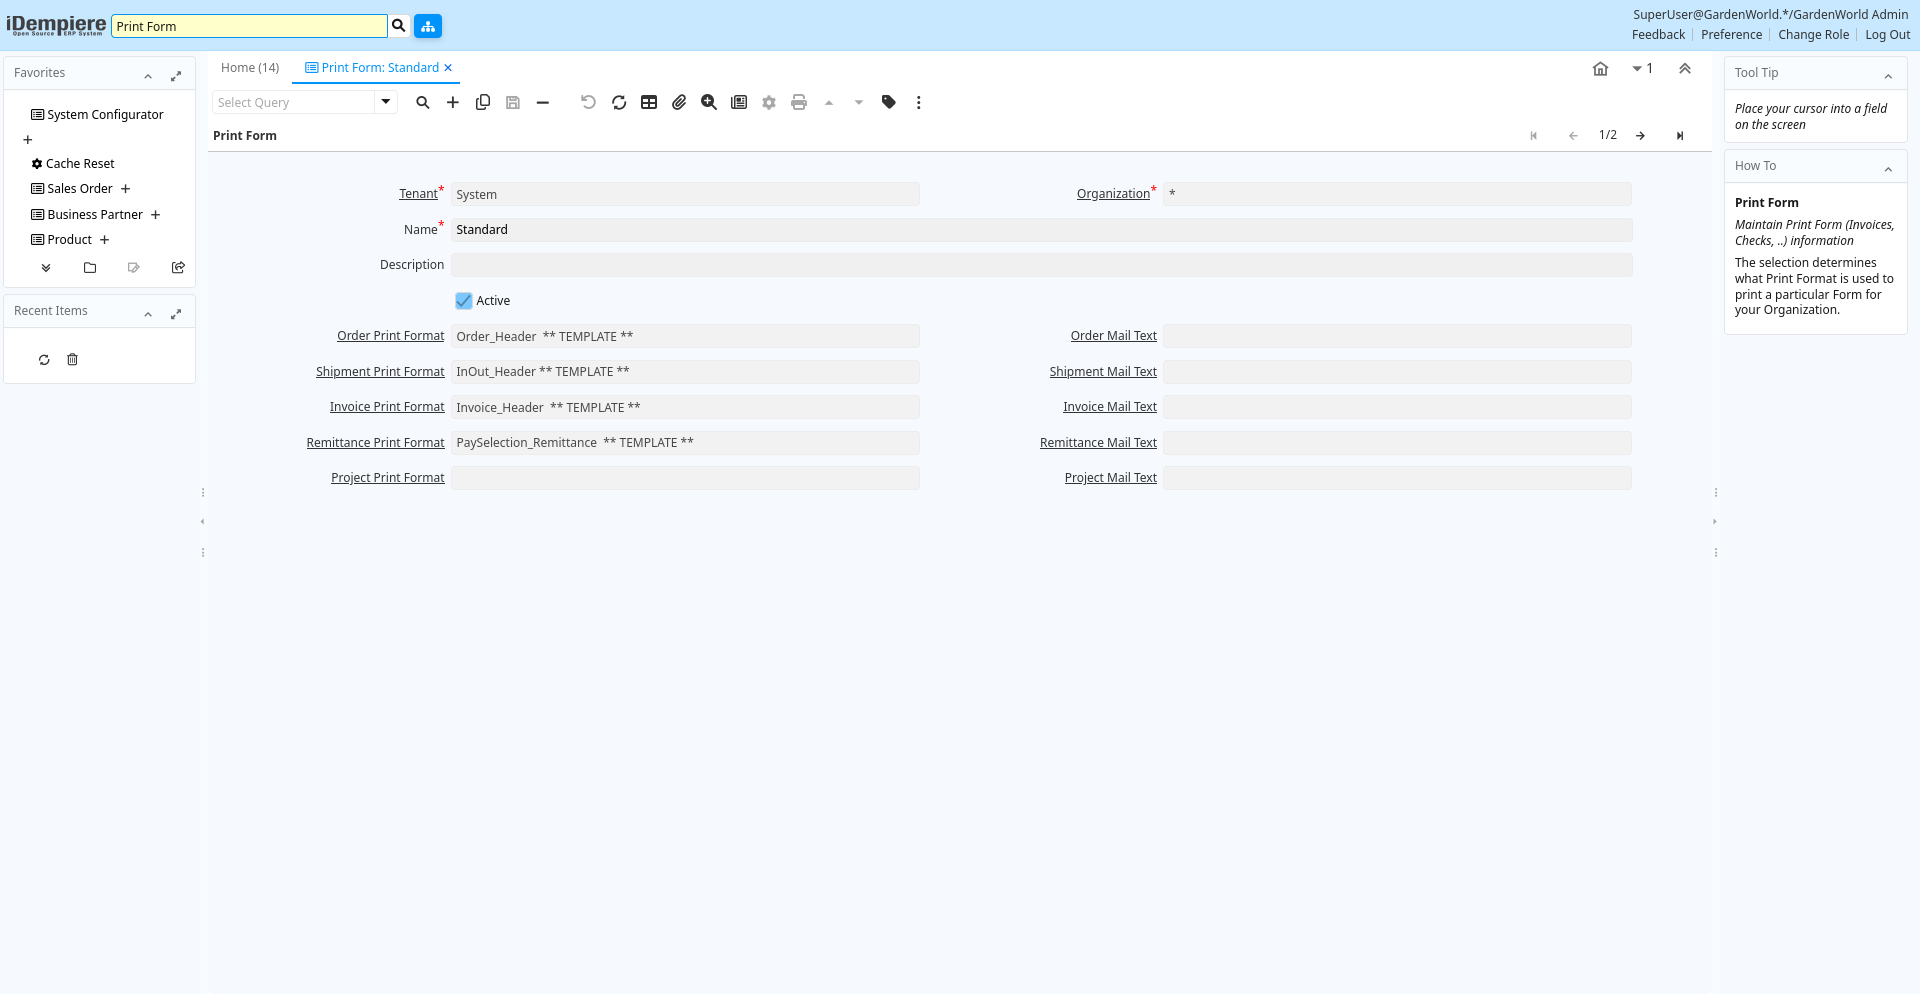Click the Log Out link
The height and width of the screenshot is (994, 1920).
click(1887, 35)
